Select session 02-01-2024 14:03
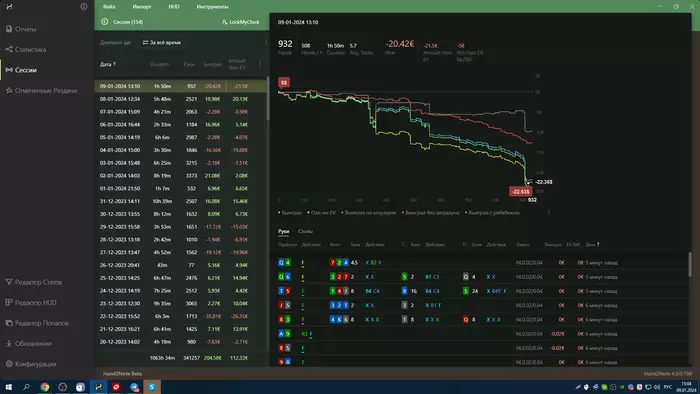The width and height of the screenshot is (700, 394). click(180, 176)
